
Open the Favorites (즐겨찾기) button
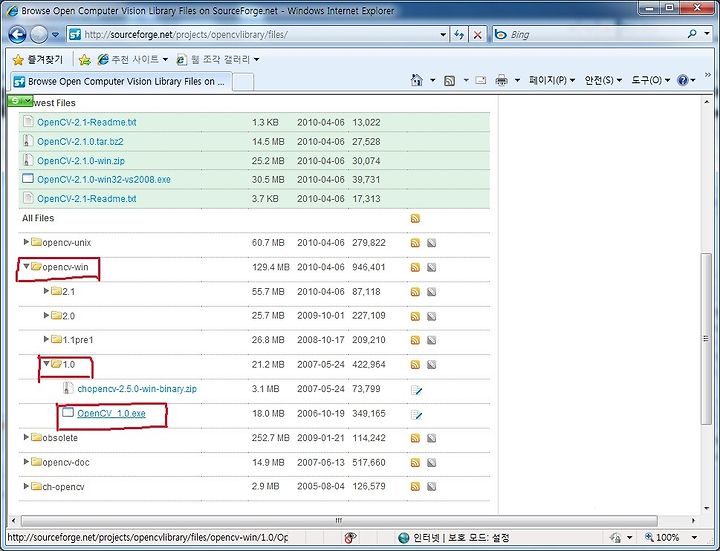(x=38, y=59)
